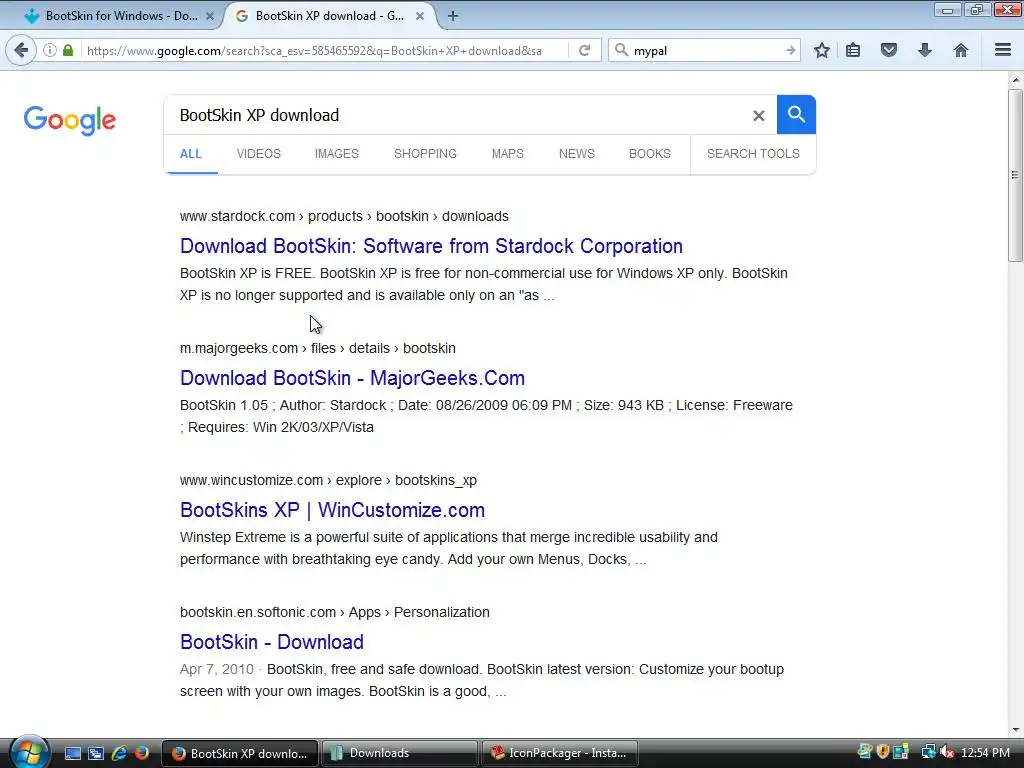This screenshot has height=768, width=1024.
Task: Switch to VIDEOS results
Action: (x=259, y=154)
